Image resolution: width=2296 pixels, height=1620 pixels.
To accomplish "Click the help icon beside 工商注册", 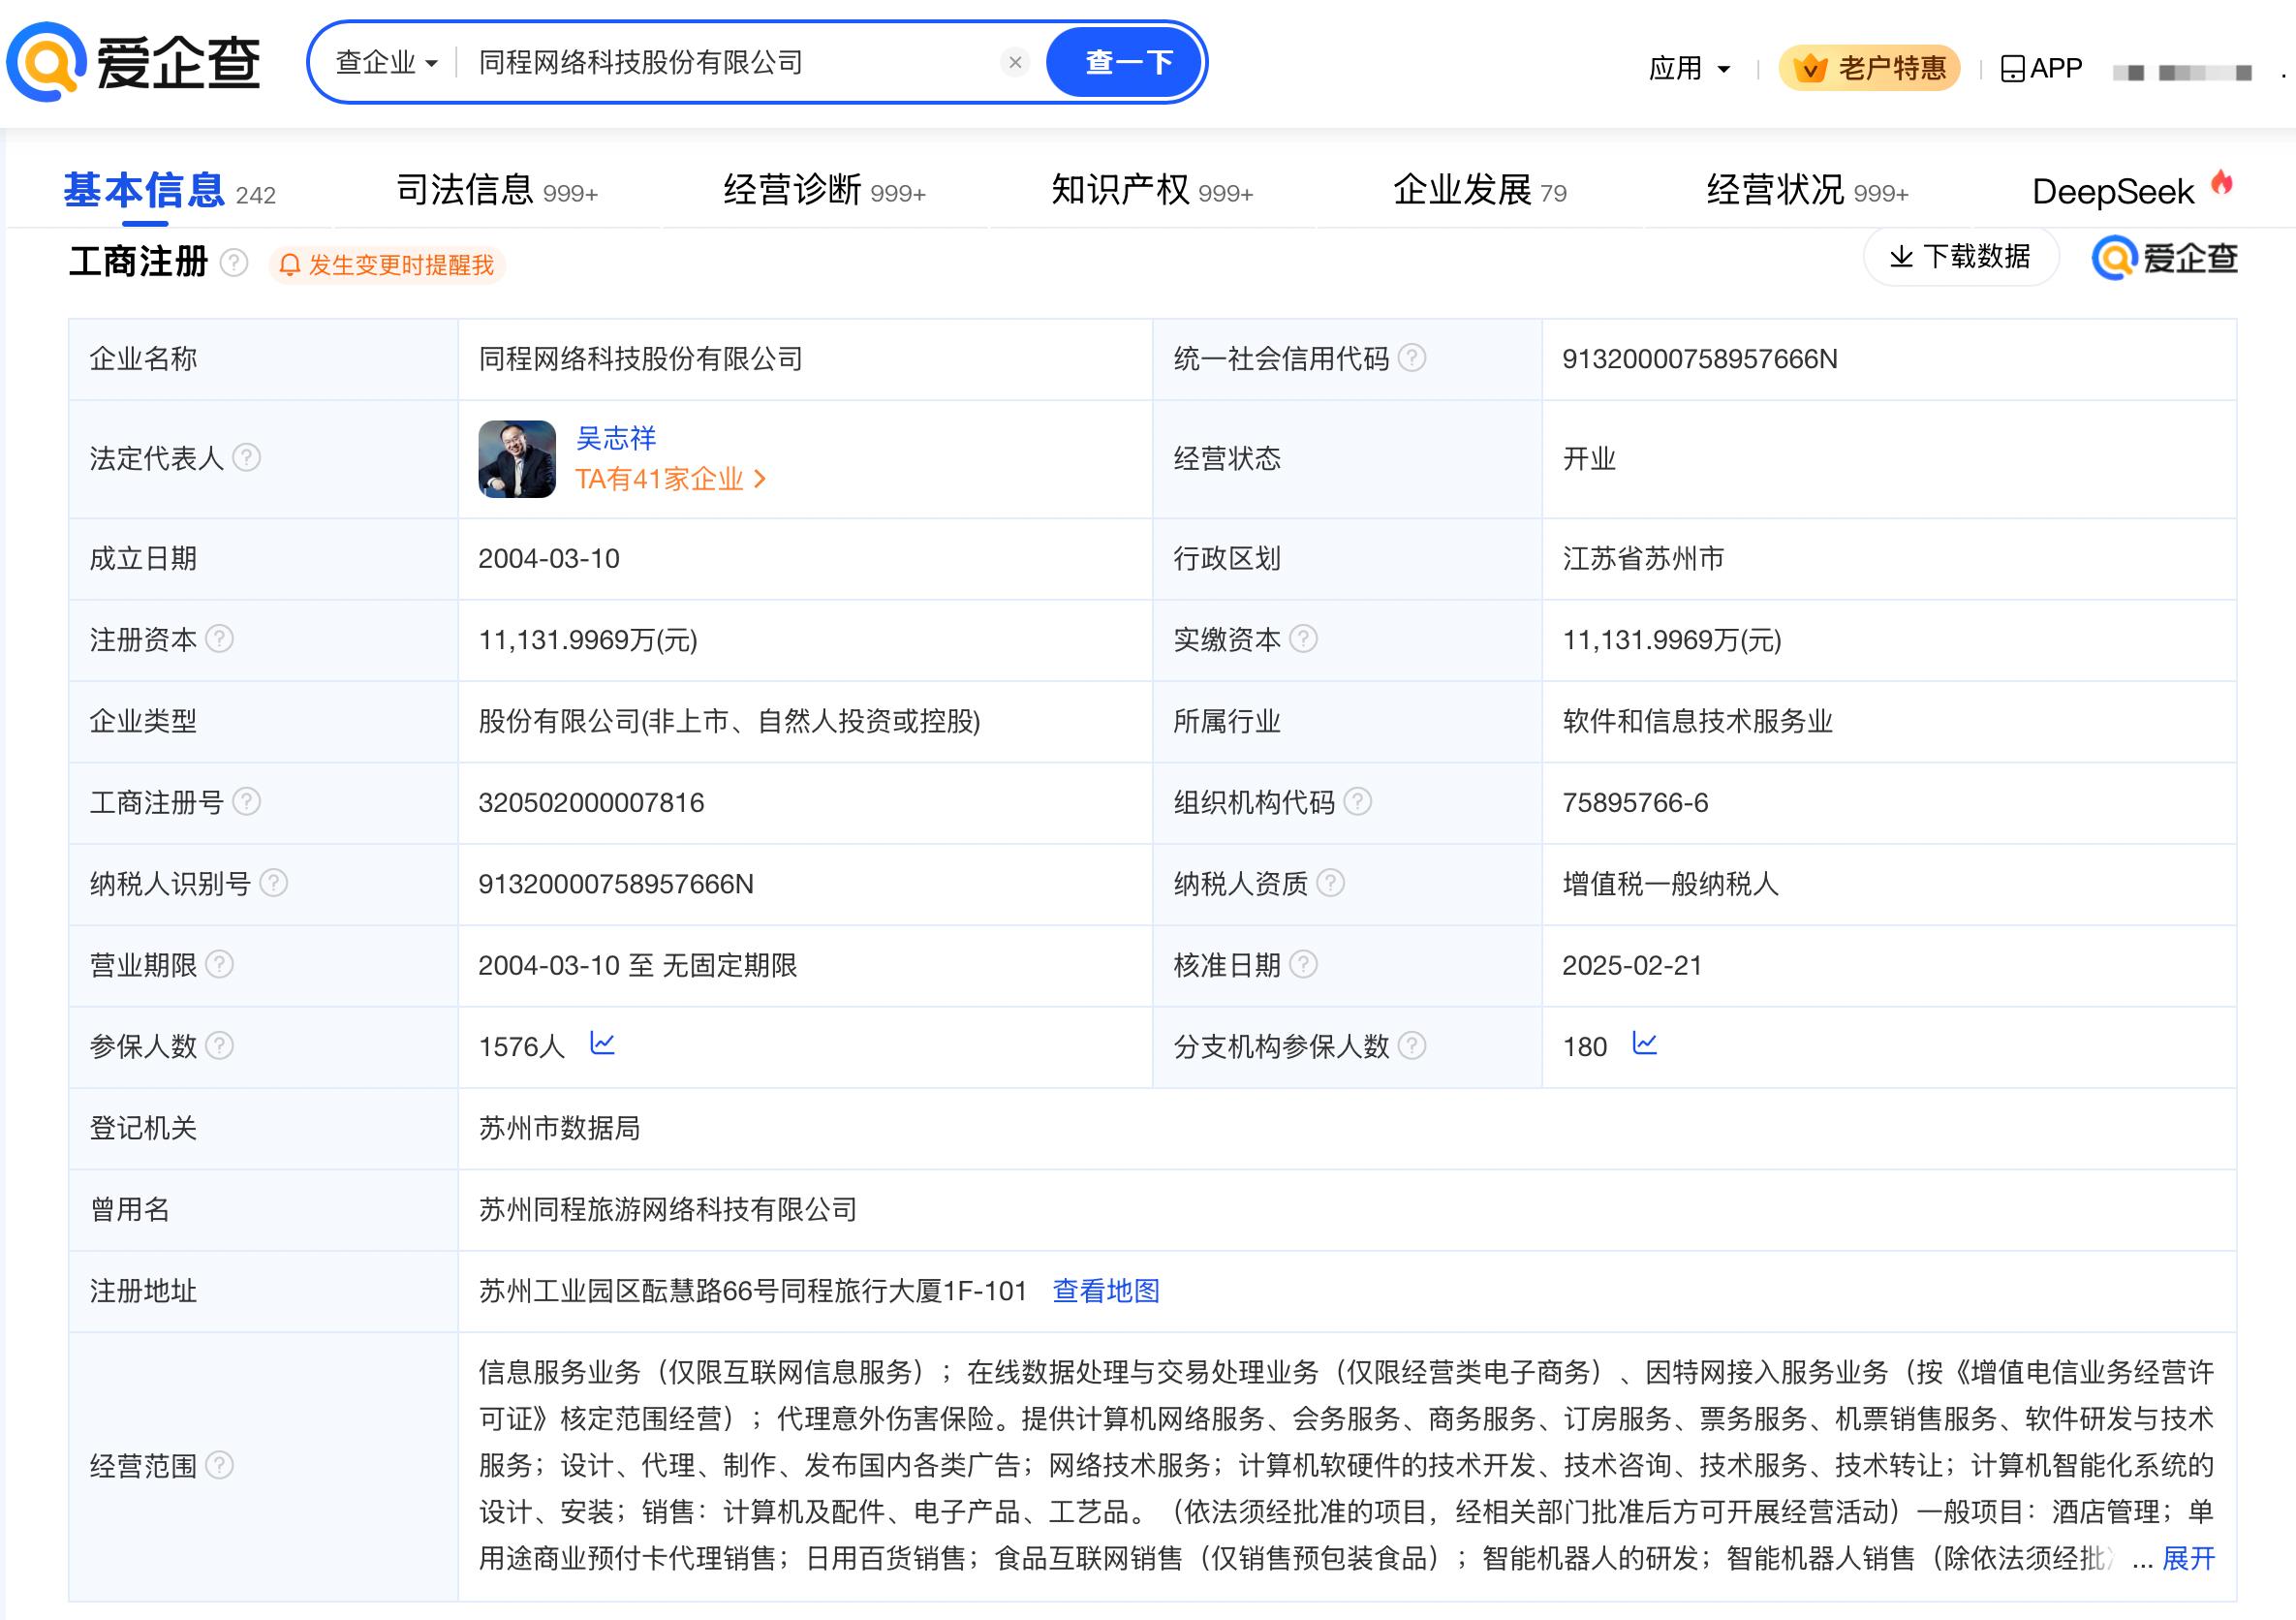I will [x=234, y=263].
